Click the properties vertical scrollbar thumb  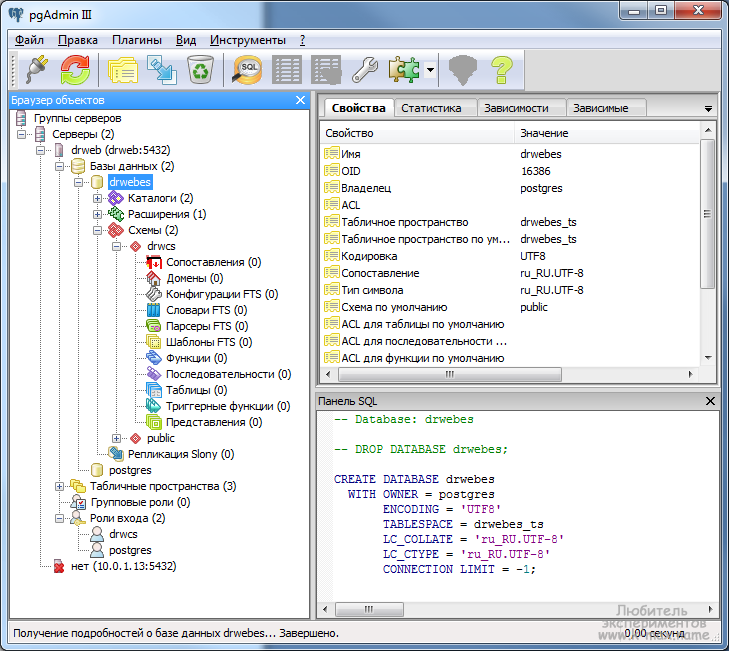tap(707, 214)
